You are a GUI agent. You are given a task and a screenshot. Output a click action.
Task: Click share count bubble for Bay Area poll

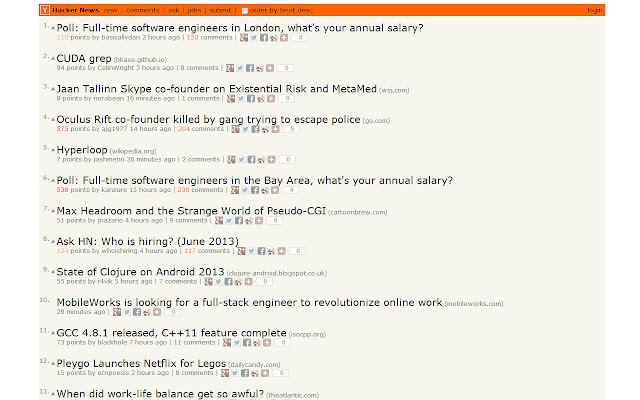click(291, 190)
